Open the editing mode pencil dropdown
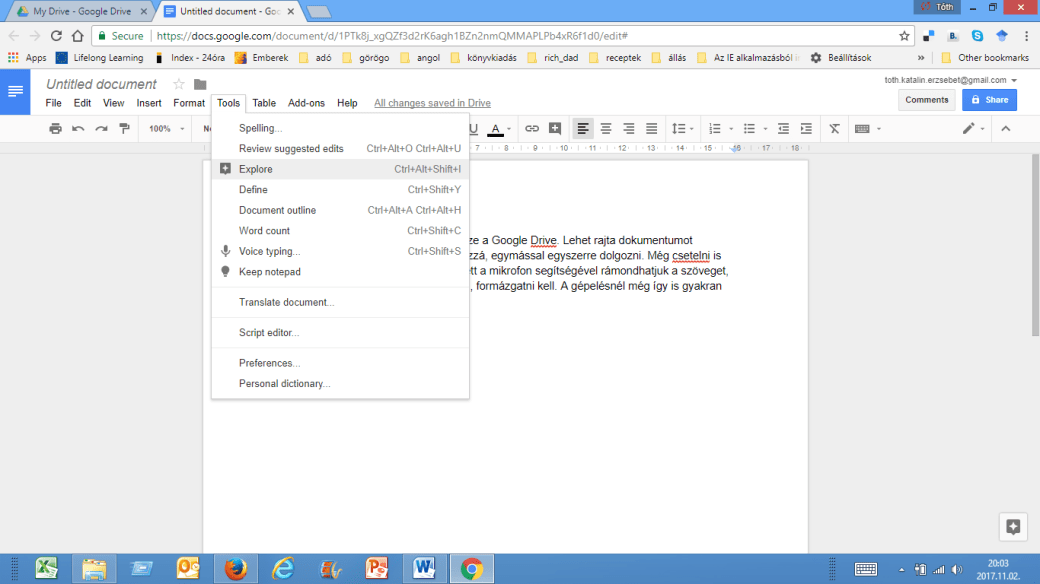The height and width of the screenshot is (584, 1040). (973, 129)
